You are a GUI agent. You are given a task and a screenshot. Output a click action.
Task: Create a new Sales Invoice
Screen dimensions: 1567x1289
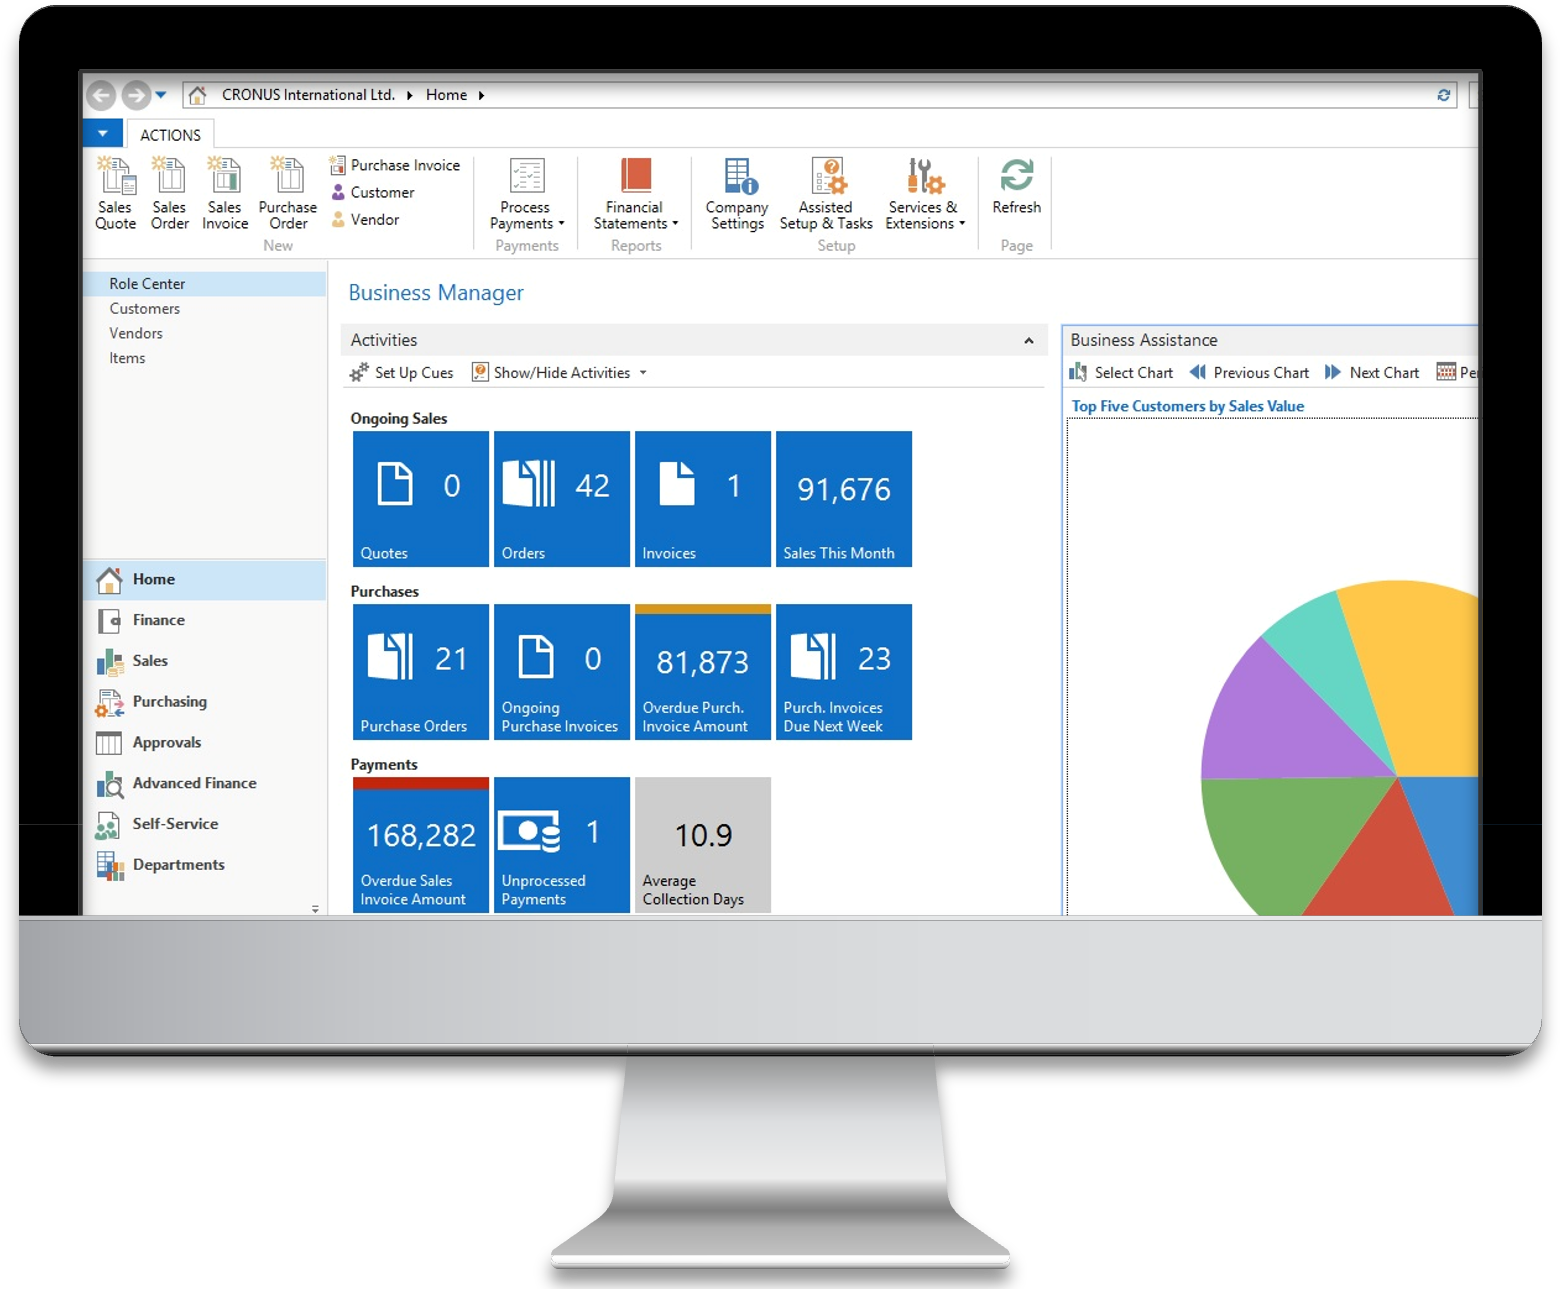225,194
